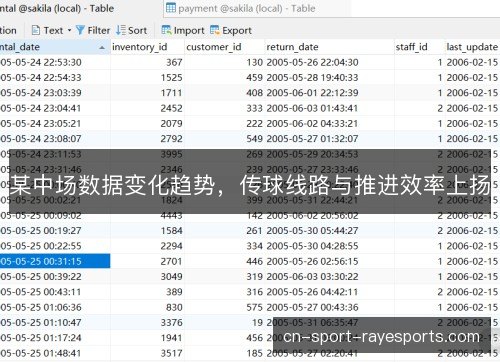Select rental_date cell ending 00:22:55
Screen dimensions: 500x362
[55, 246]
